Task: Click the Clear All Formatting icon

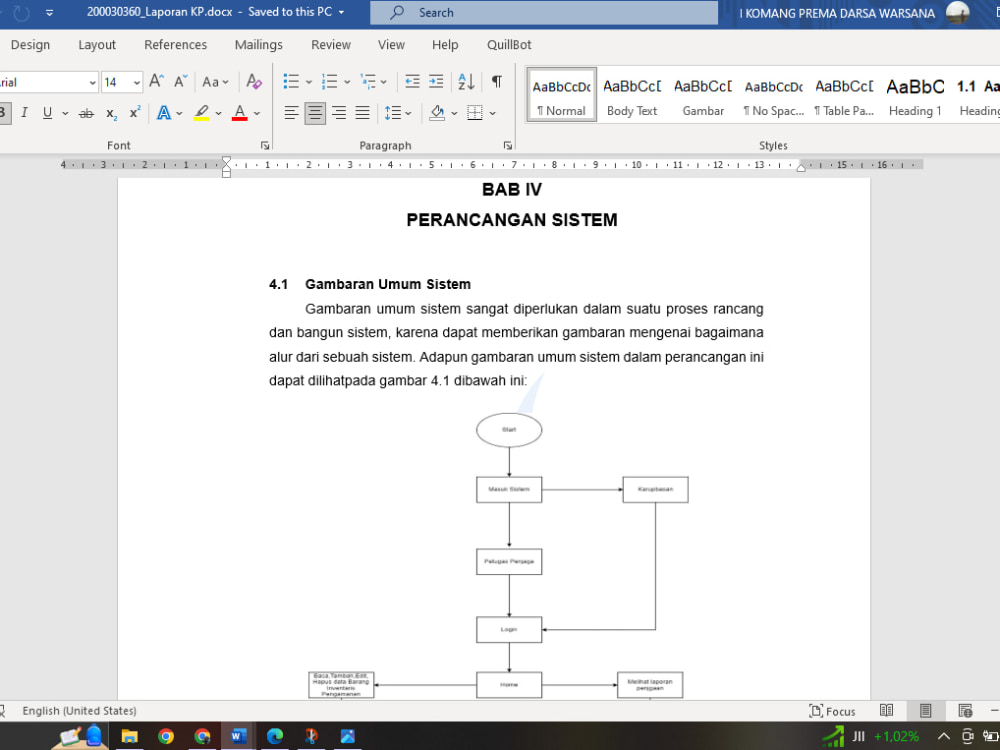Action: 254,82
